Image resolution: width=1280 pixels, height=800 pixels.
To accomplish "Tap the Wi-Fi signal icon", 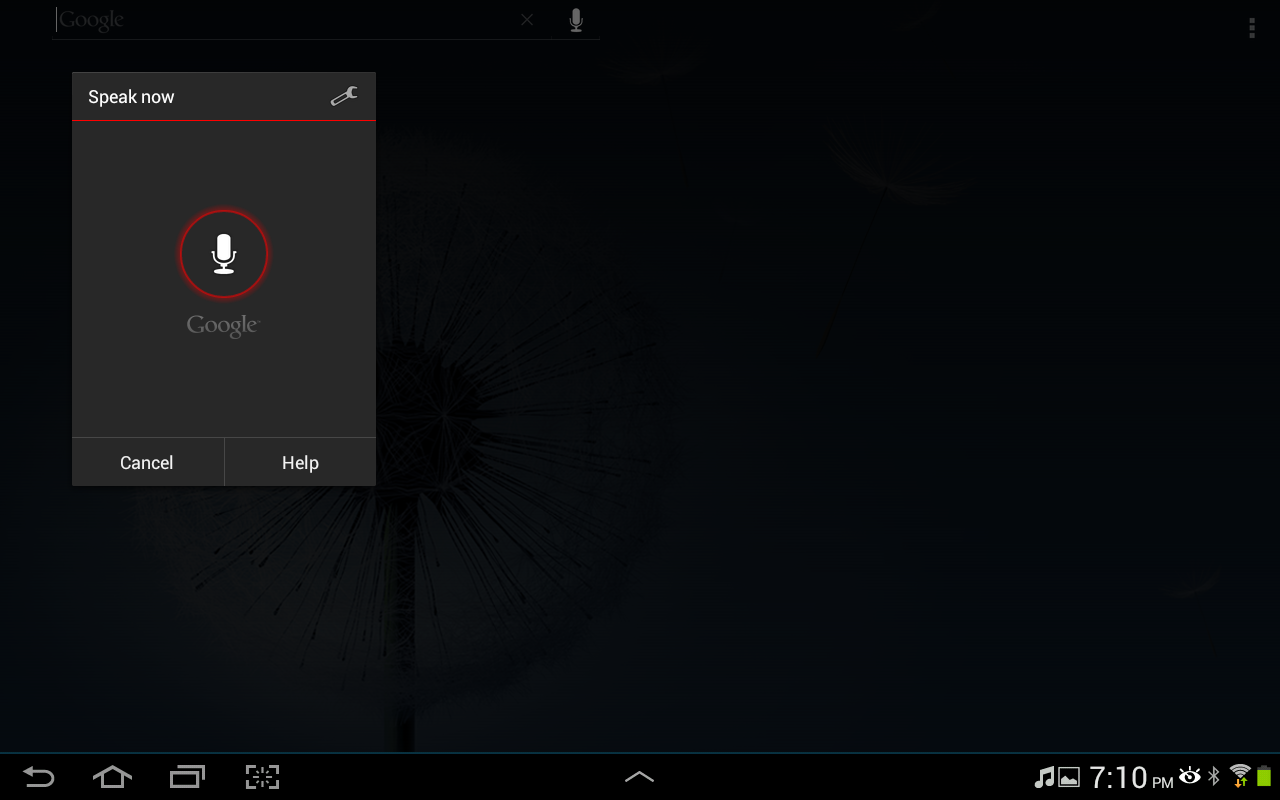I will pos(1240,776).
